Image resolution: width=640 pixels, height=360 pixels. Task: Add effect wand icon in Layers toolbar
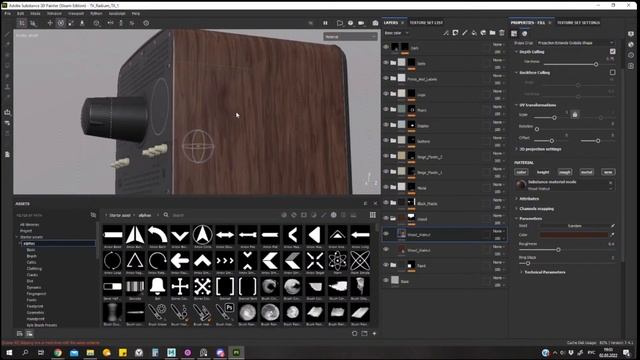(446, 33)
